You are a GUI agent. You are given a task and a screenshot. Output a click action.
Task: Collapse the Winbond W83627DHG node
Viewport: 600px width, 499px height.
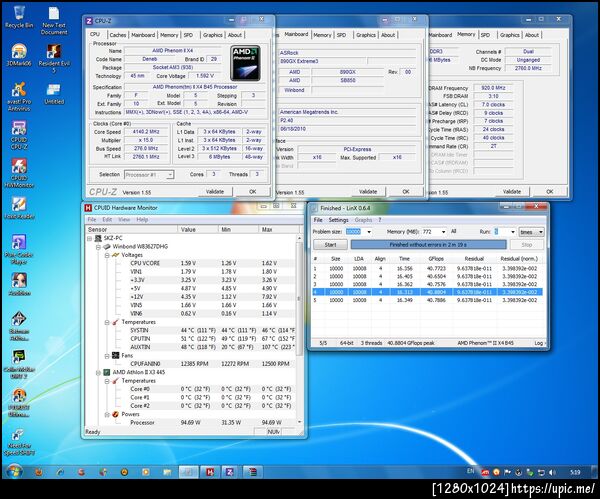coord(98,247)
